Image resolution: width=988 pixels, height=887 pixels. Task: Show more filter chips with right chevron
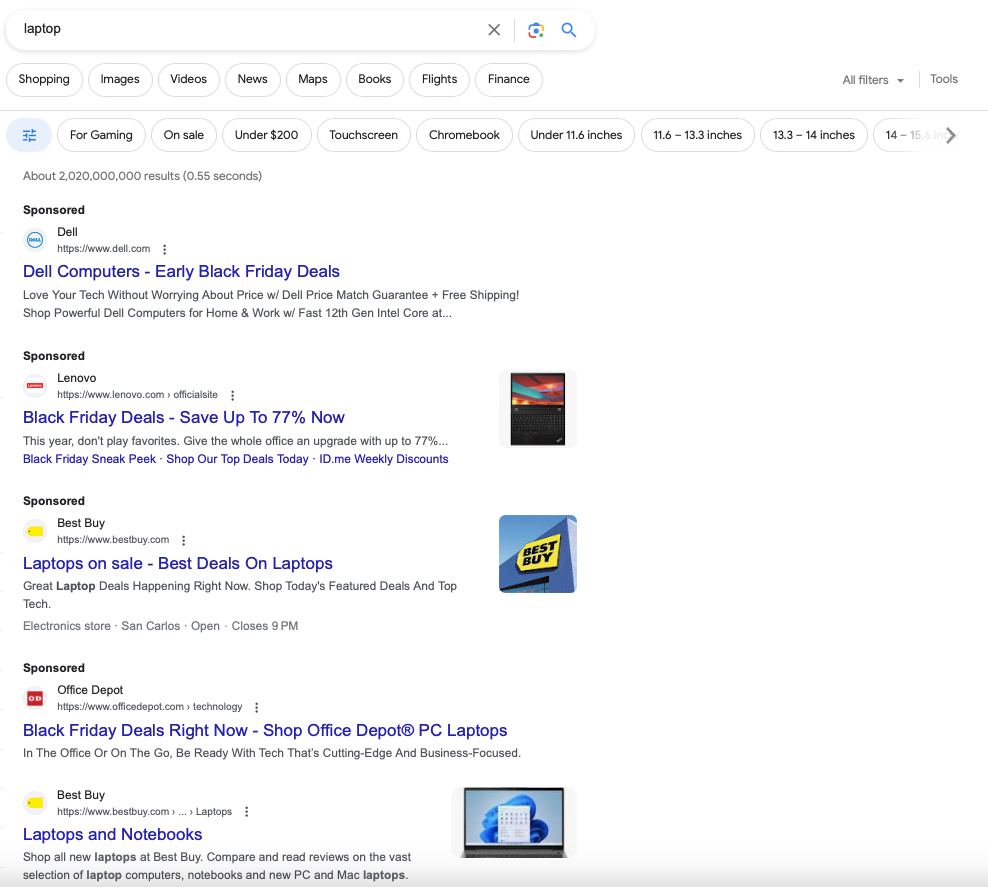[950, 135]
